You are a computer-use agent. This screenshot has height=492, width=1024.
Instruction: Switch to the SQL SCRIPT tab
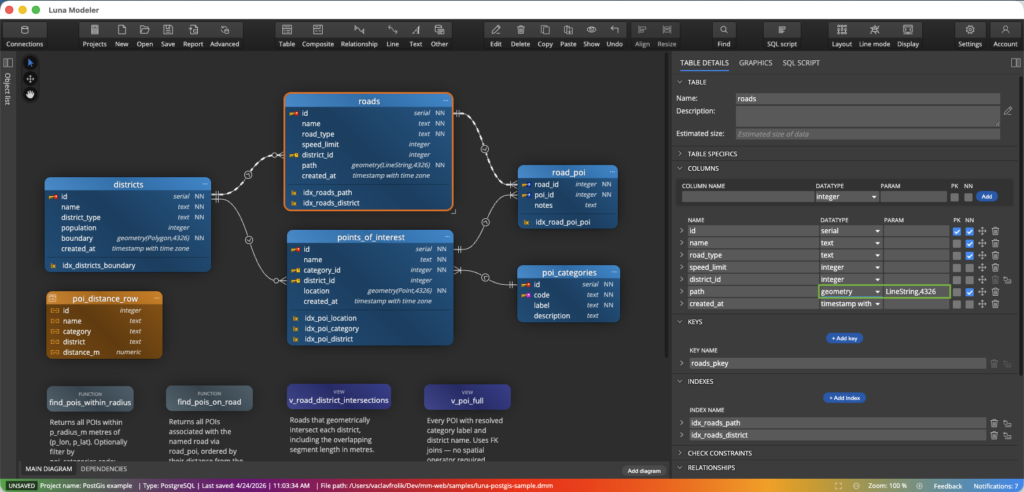[x=801, y=63]
